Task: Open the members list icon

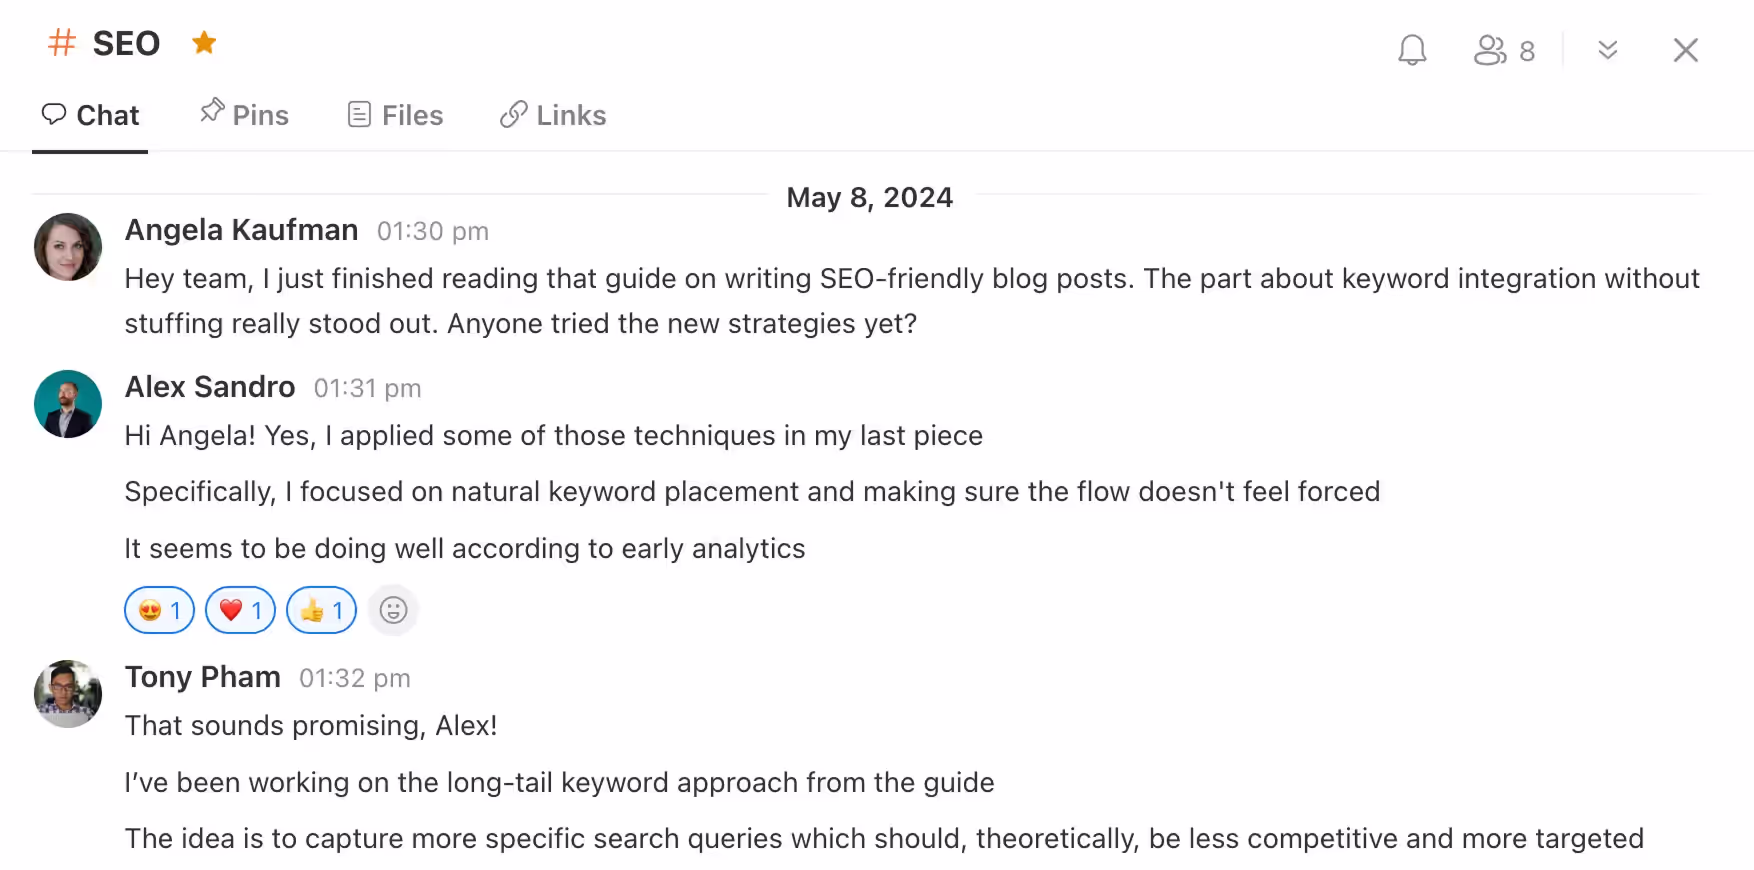Action: click(x=1489, y=50)
